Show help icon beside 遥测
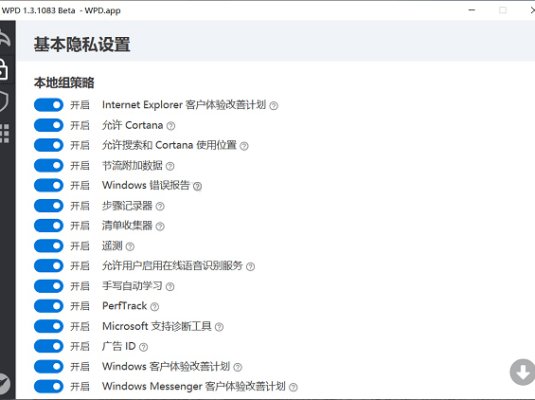 pos(130,246)
